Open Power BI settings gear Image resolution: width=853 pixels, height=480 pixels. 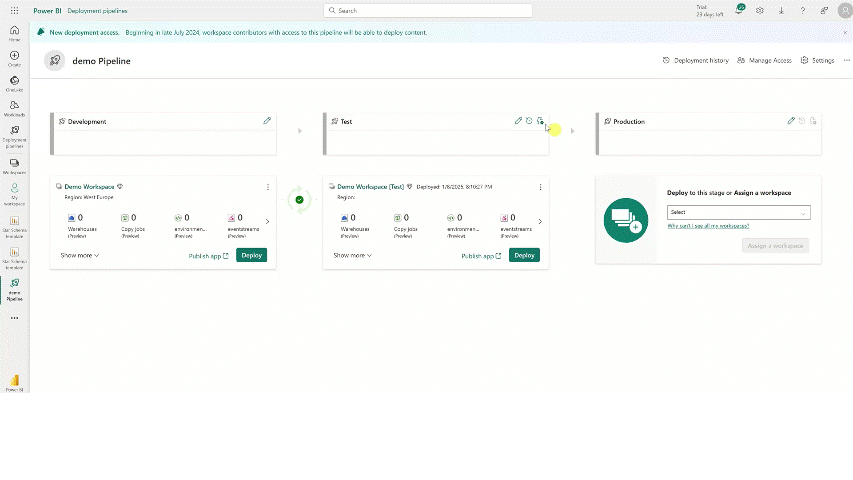(760, 10)
